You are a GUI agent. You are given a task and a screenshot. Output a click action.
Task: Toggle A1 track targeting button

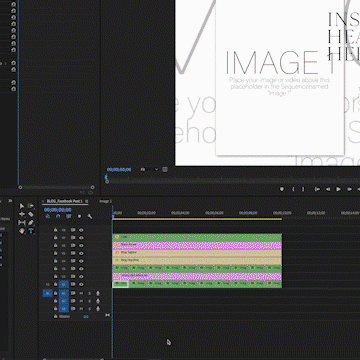pyautogui.click(x=64, y=293)
